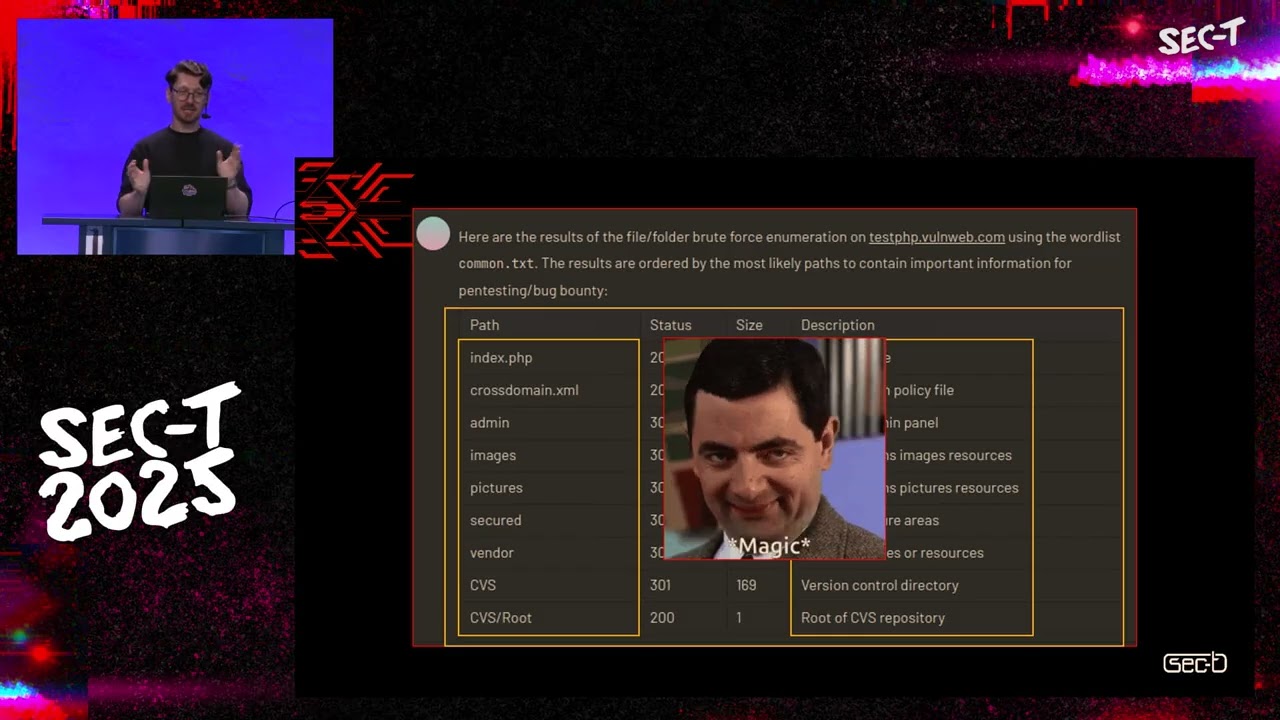Open the testphp.vulnweb.com link
This screenshot has height=720, width=1280.
click(x=937, y=237)
